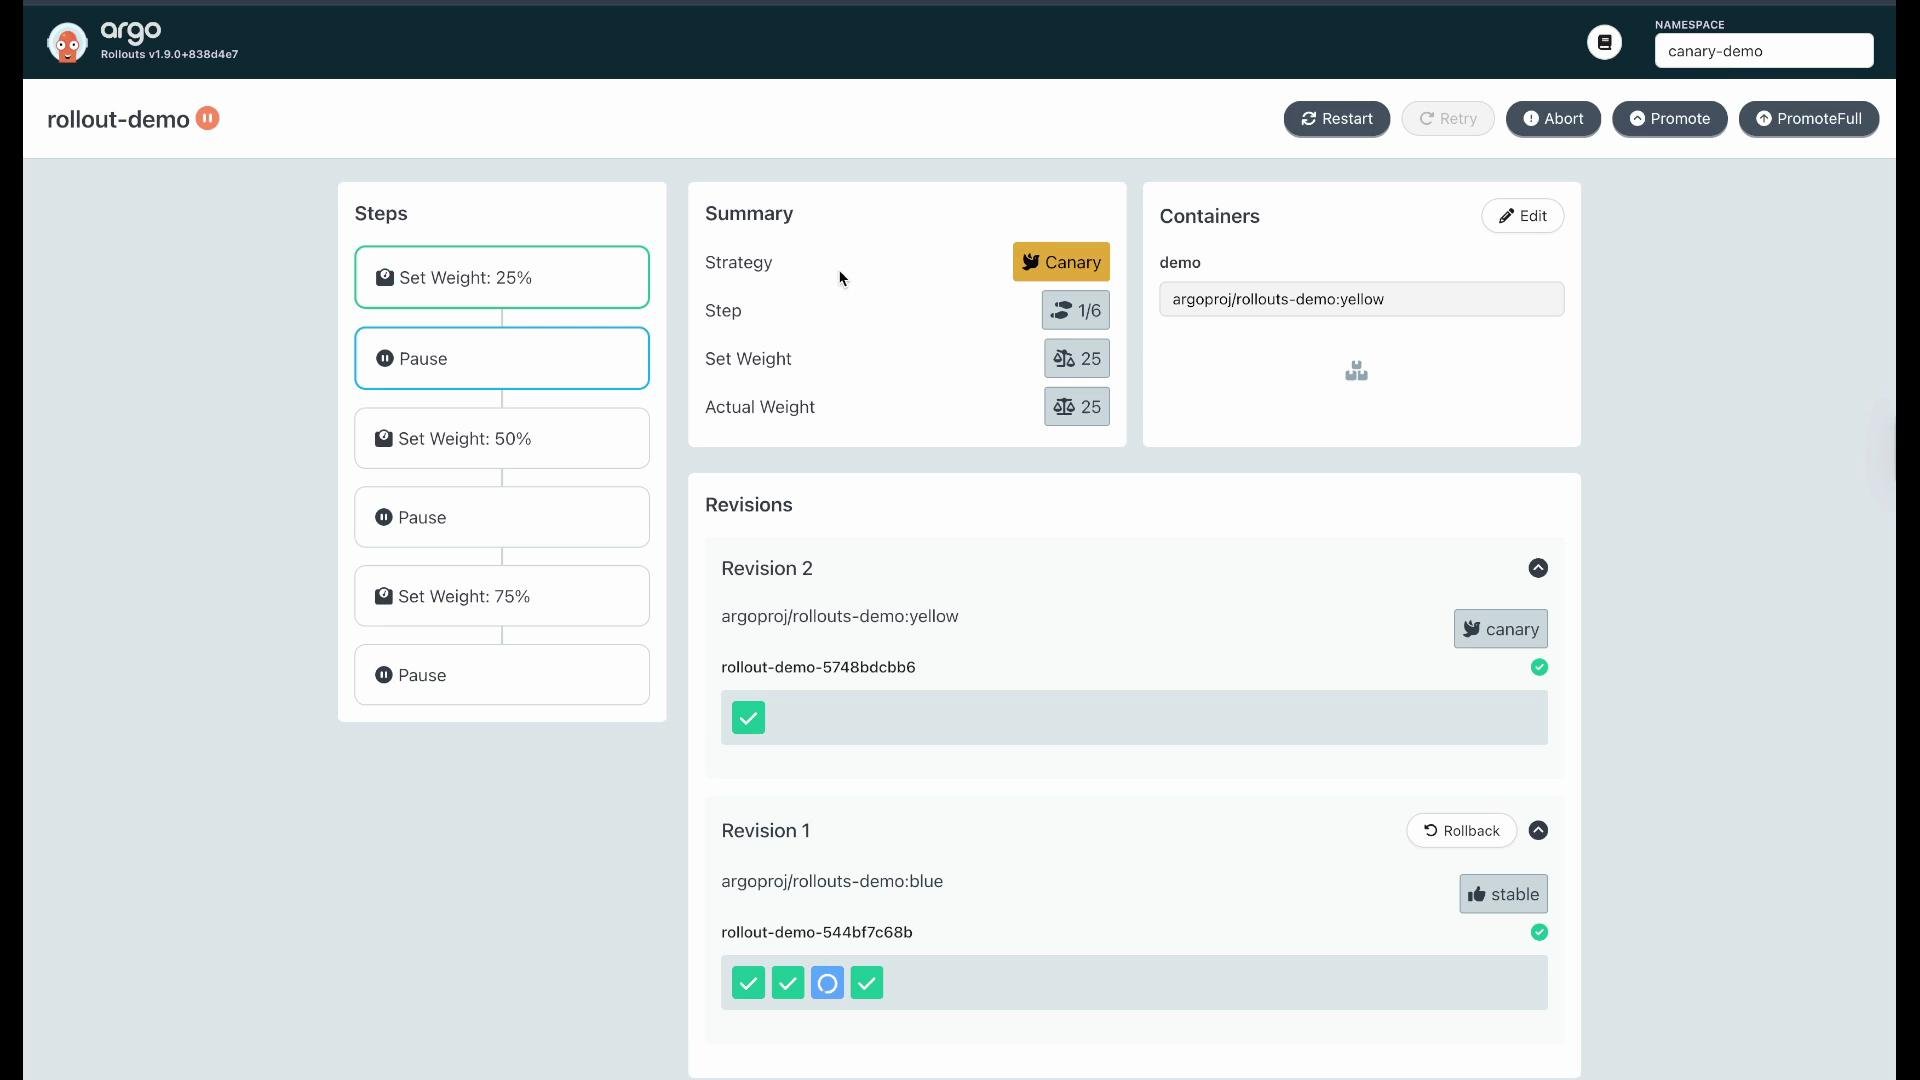The height and width of the screenshot is (1080, 1920).
Task: Collapse Revision 2 with the chevron
Action: 1538,568
